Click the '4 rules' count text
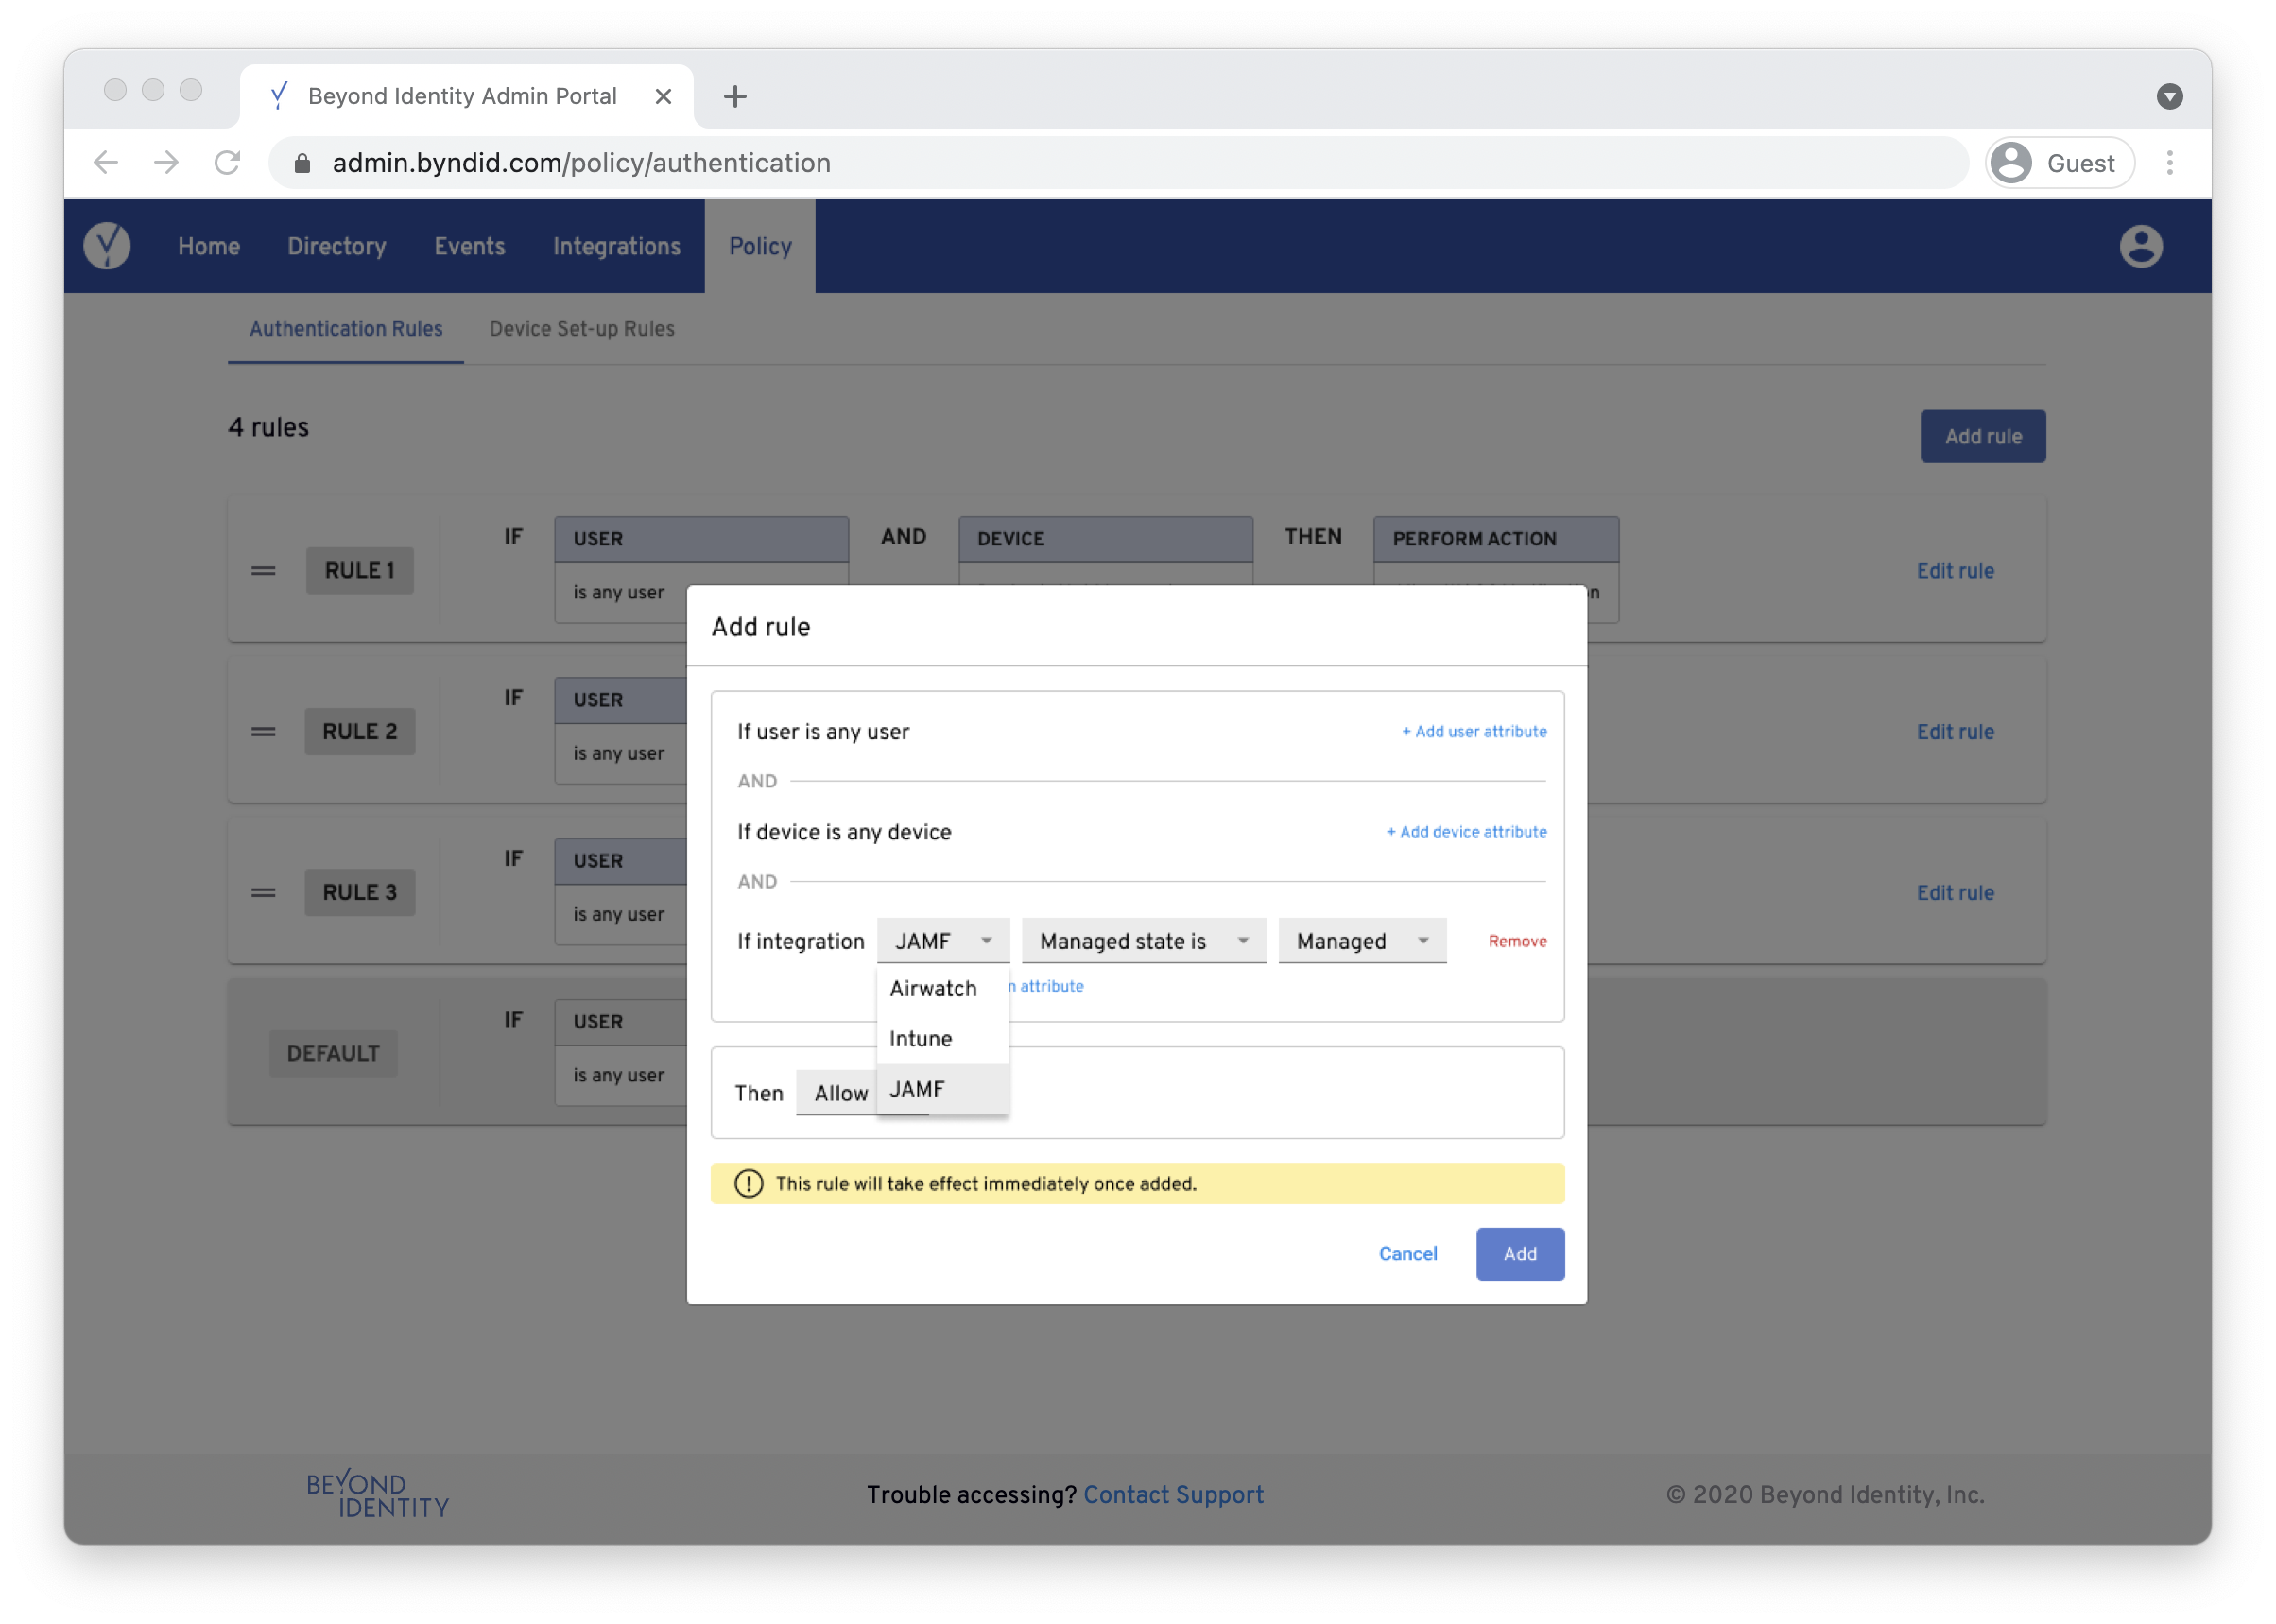This screenshot has height=1624, width=2276. tap(269, 427)
